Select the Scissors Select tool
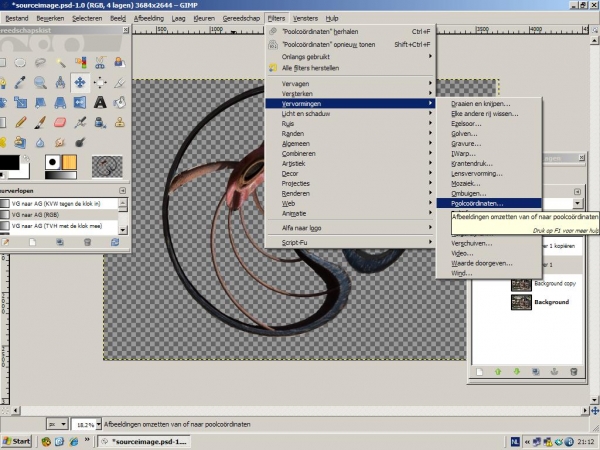Viewport: 600px width, 450px height. pos(100,62)
